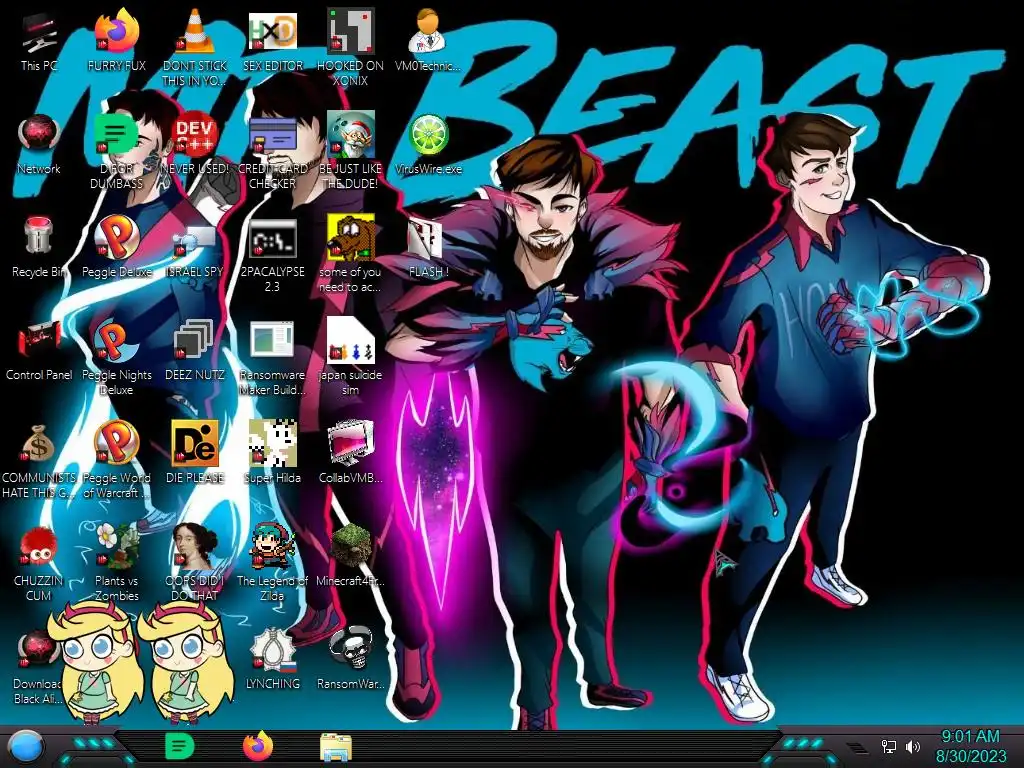
Task: Open the This PC desktop icon
Action: (39, 33)
